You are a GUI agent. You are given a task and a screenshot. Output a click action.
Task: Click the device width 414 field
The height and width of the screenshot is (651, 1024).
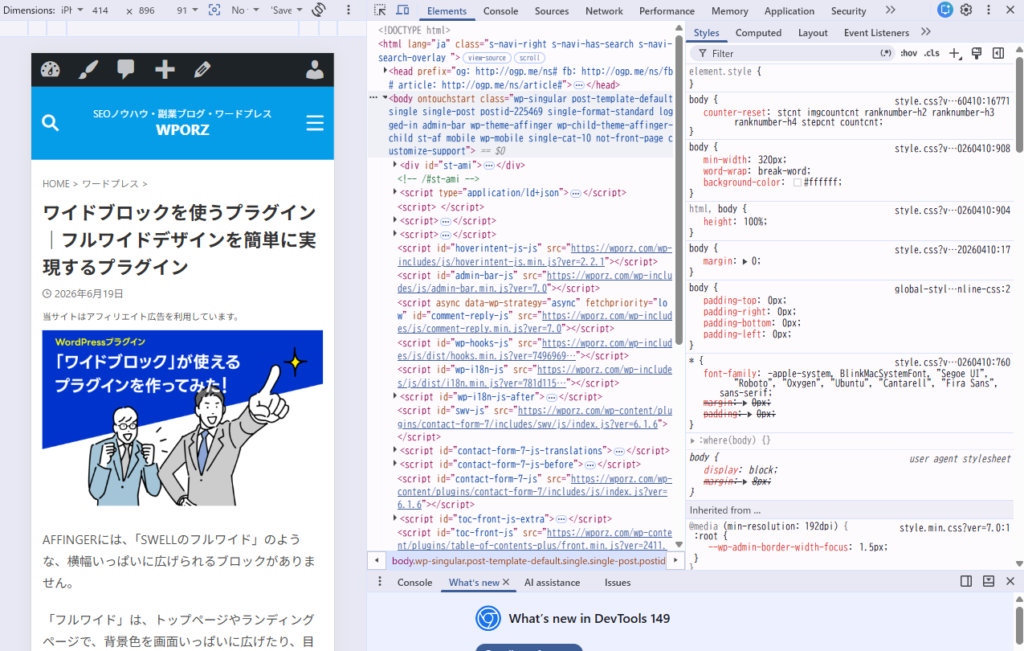[x=101, y=10]
